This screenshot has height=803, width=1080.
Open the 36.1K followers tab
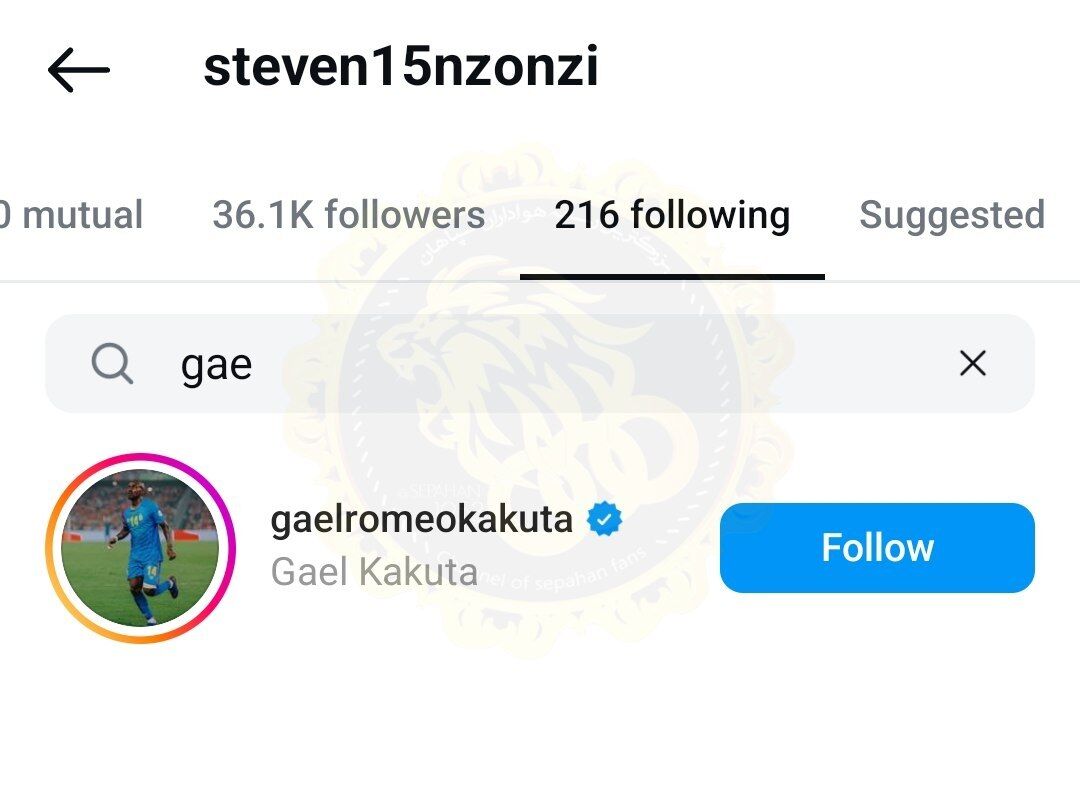348,215
